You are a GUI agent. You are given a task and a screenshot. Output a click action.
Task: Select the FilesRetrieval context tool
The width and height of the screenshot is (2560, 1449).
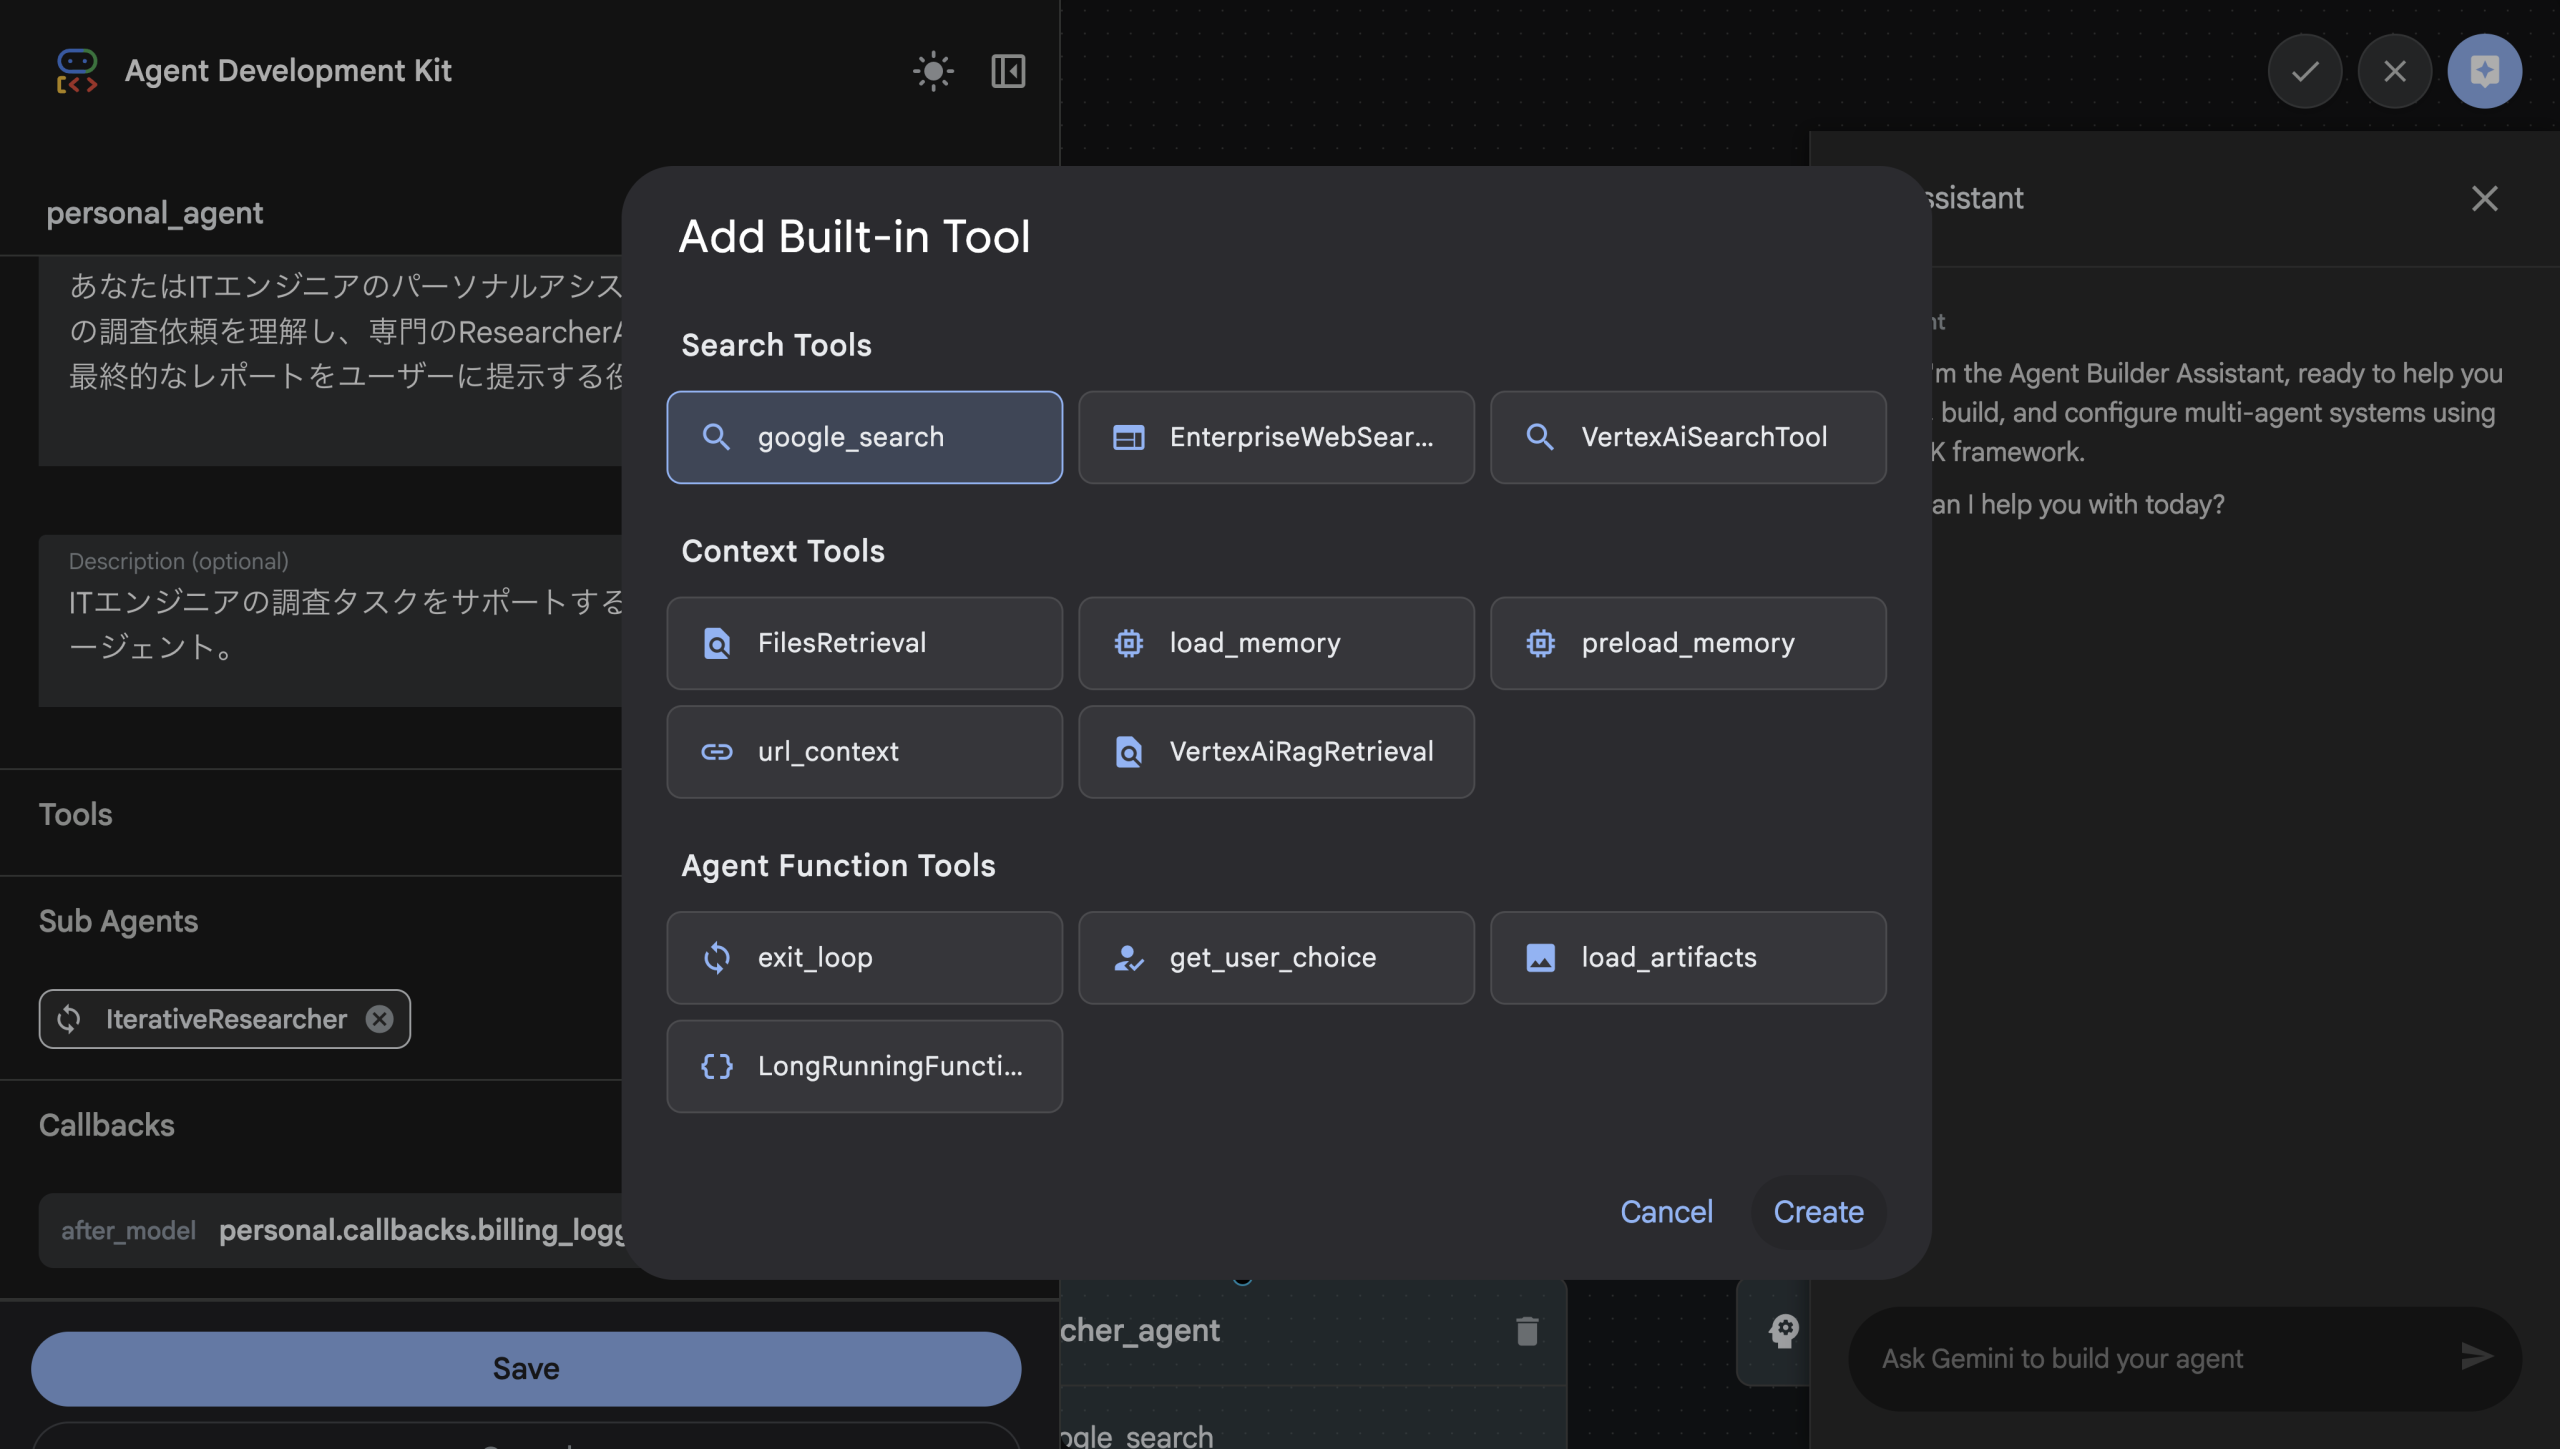point(863,643)
